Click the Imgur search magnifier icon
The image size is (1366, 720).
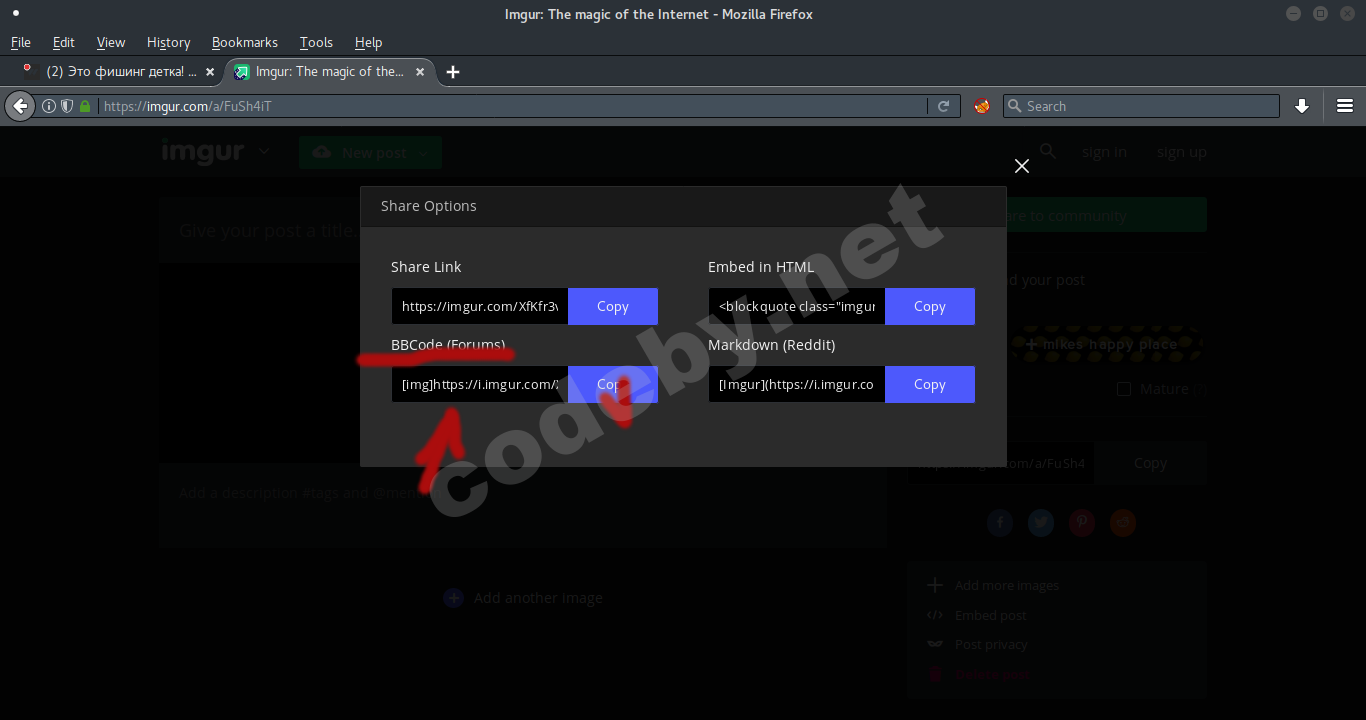(1048, 151)
